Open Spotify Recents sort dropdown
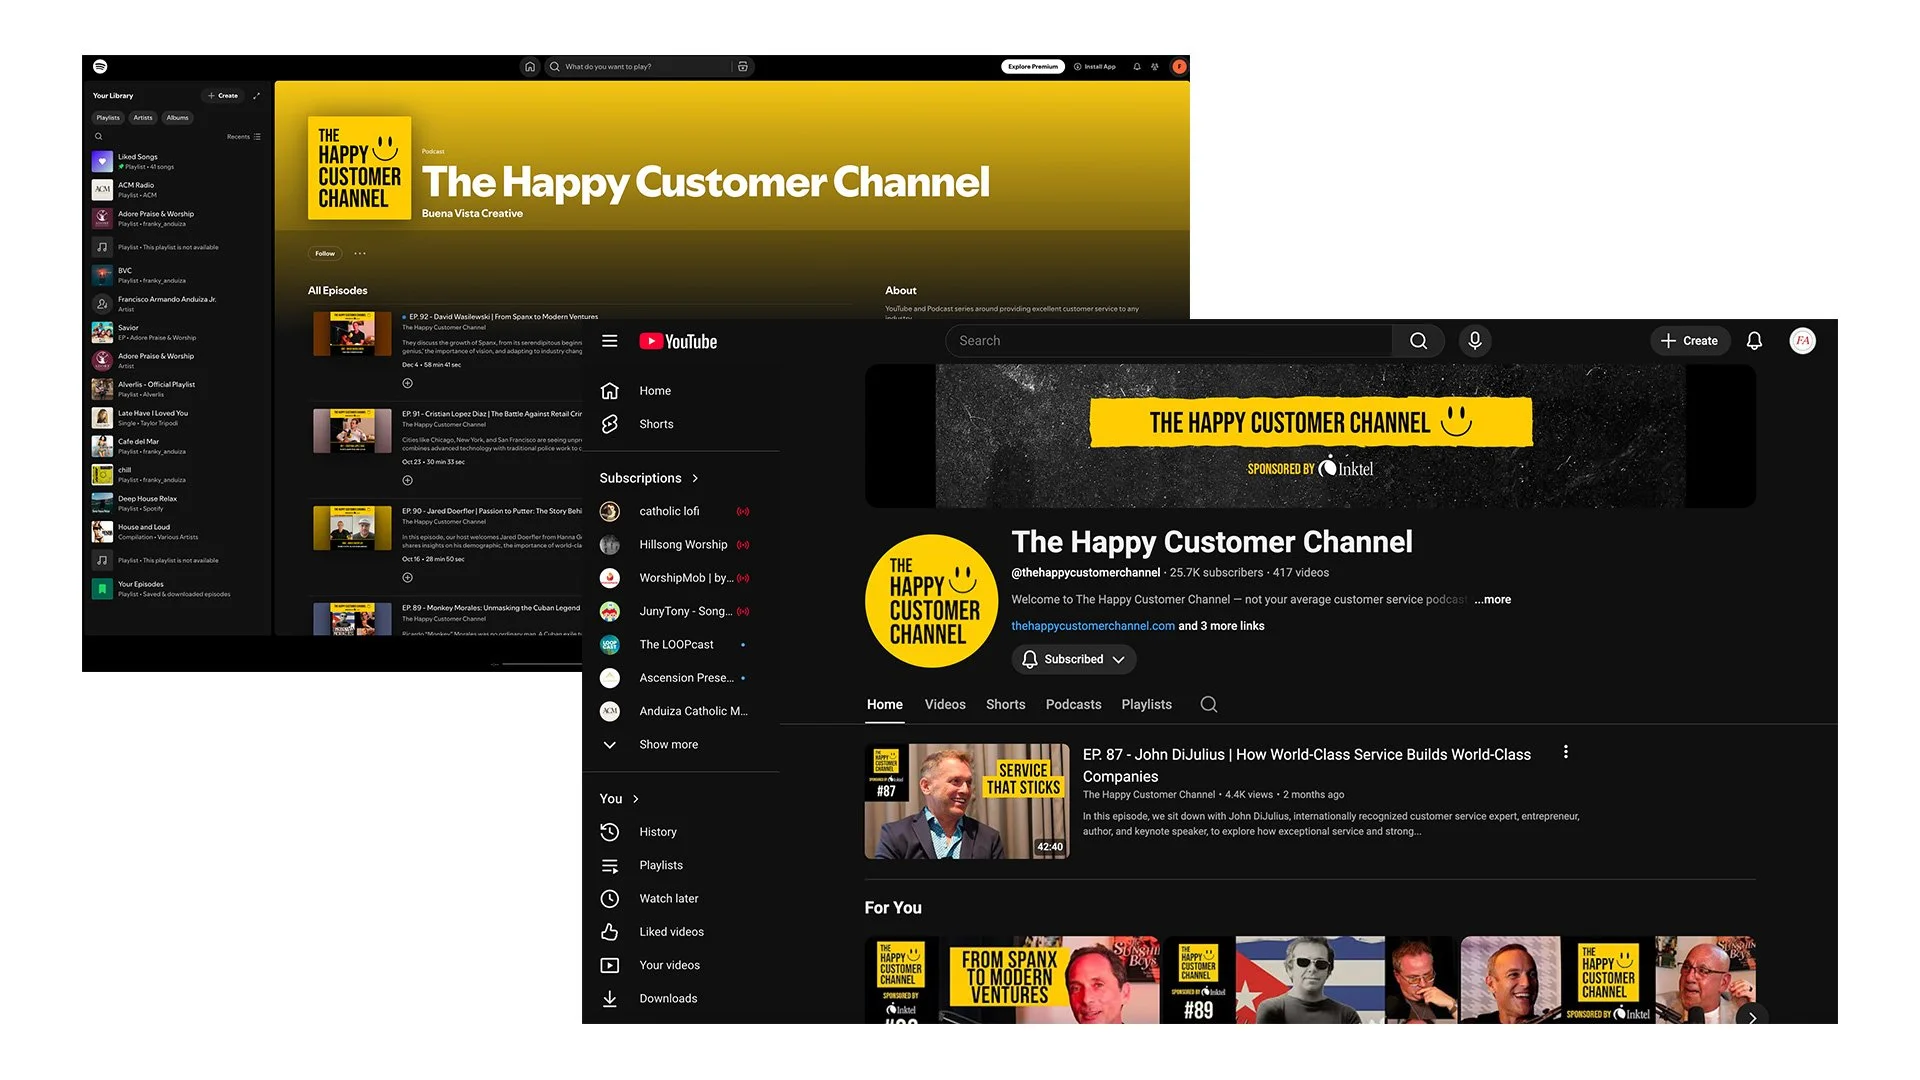 pyautogui.click(x=244, y=137)
